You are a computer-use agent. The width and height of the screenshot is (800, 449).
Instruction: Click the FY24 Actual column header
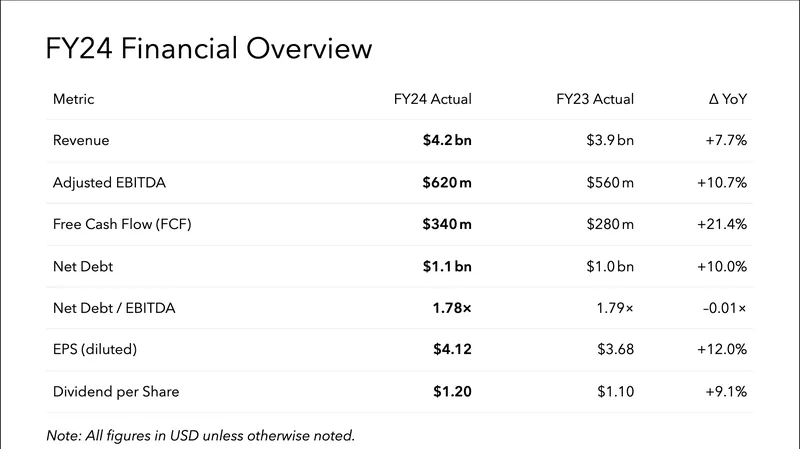432,99
